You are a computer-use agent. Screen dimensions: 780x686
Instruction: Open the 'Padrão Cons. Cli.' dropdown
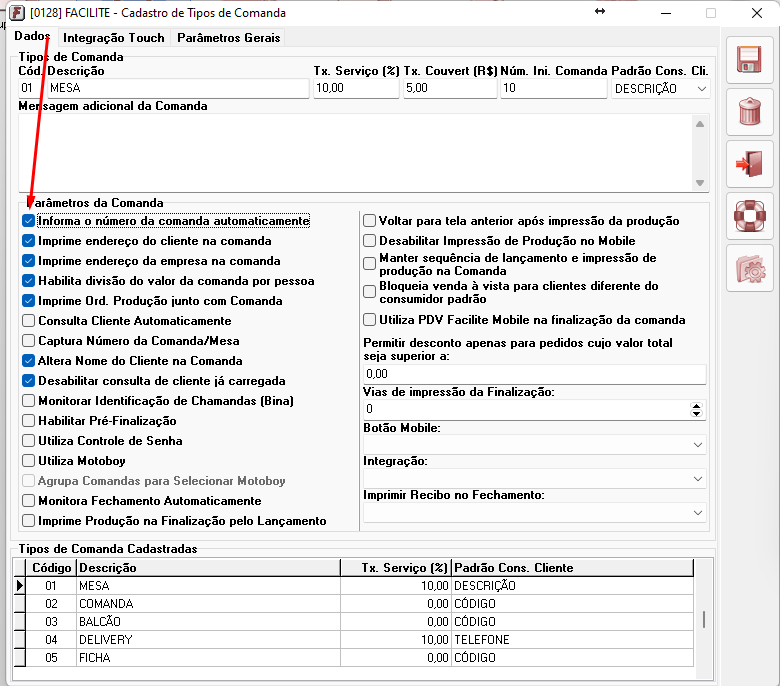701,89
